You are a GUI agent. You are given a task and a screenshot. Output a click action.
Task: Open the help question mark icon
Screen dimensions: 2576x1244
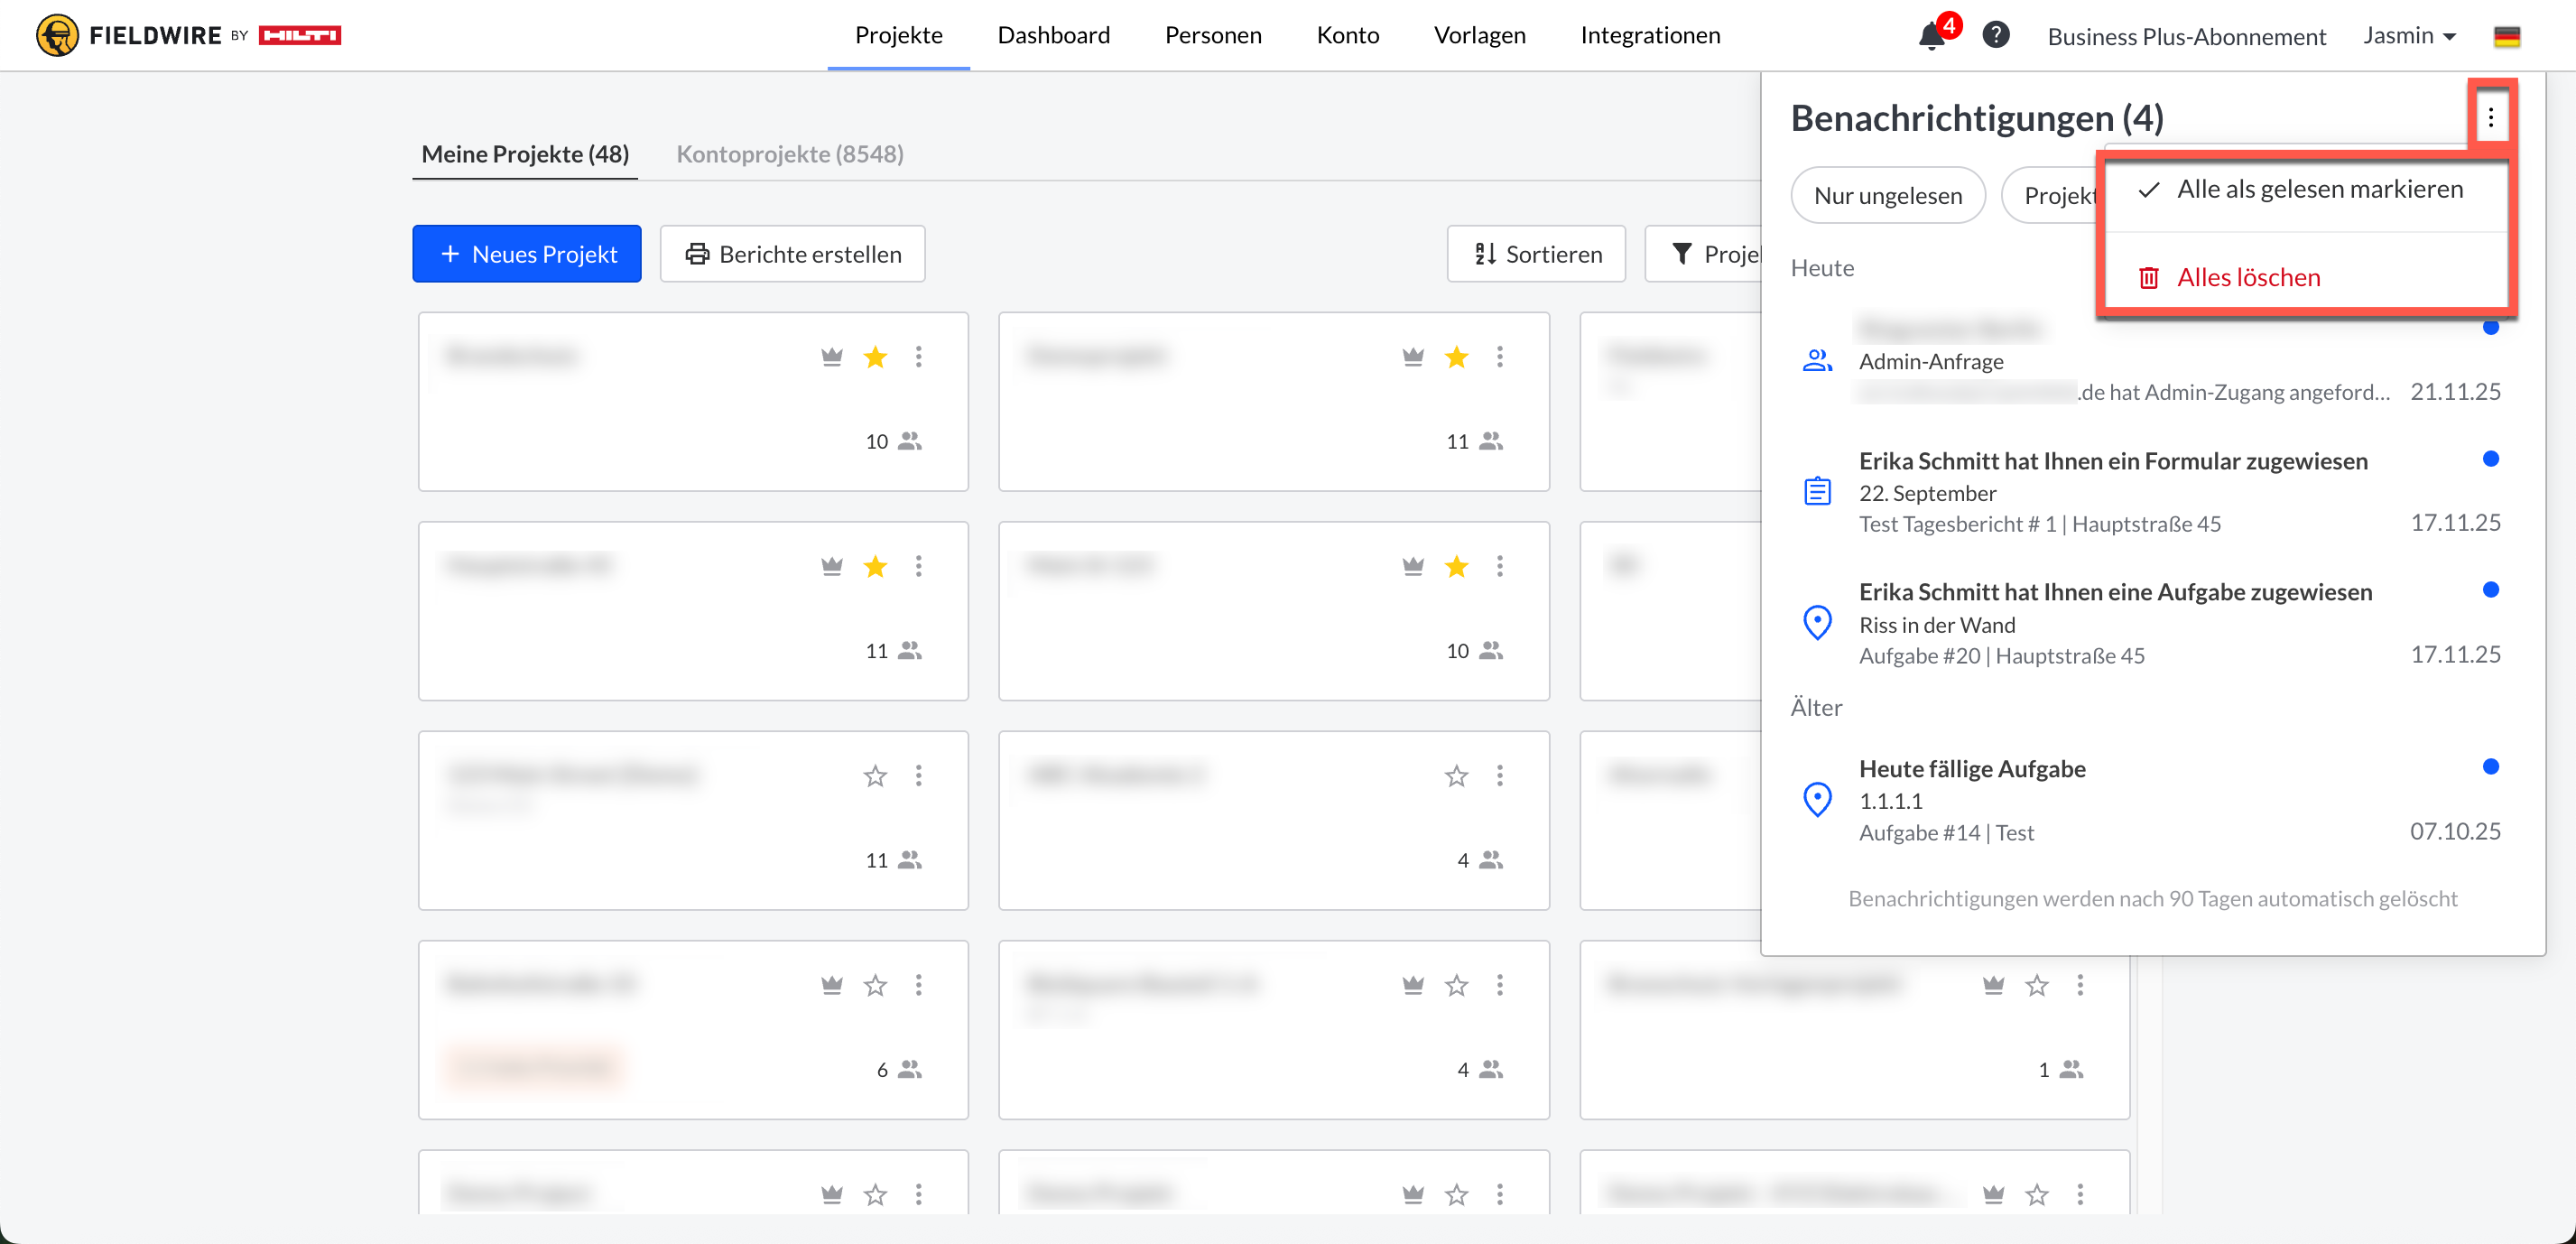1995,35
